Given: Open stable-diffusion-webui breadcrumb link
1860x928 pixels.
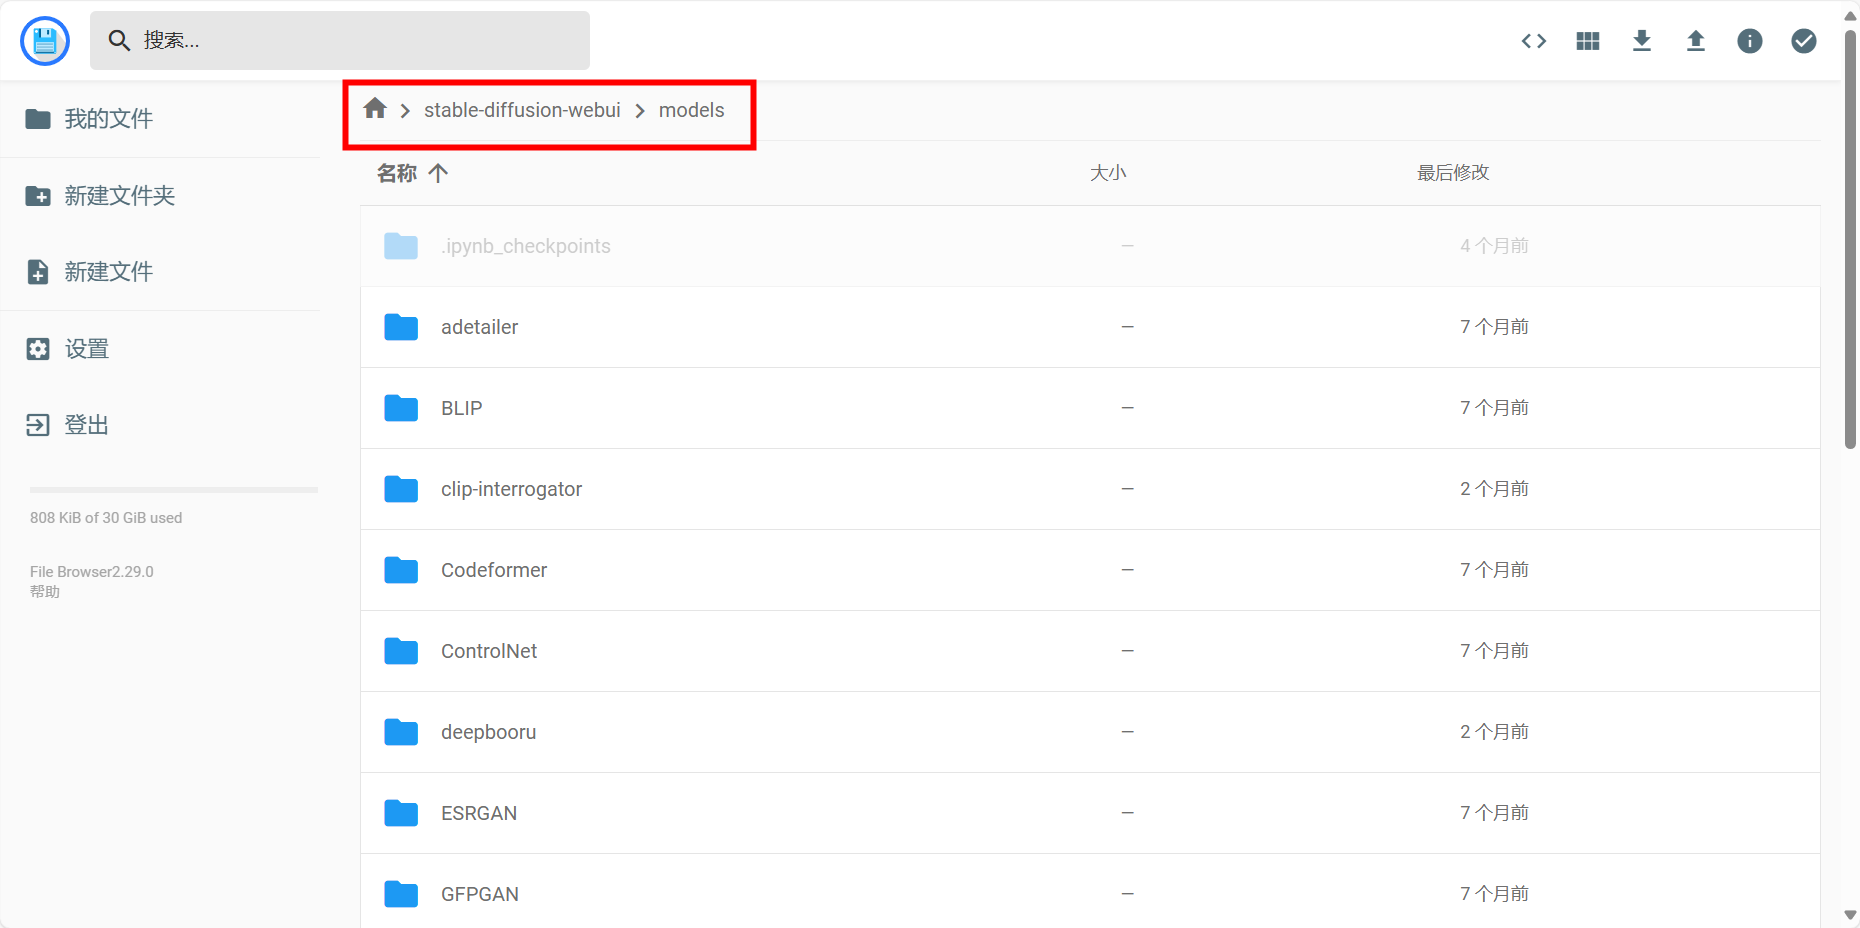Looking at the screenshot, I should point(522,110).
